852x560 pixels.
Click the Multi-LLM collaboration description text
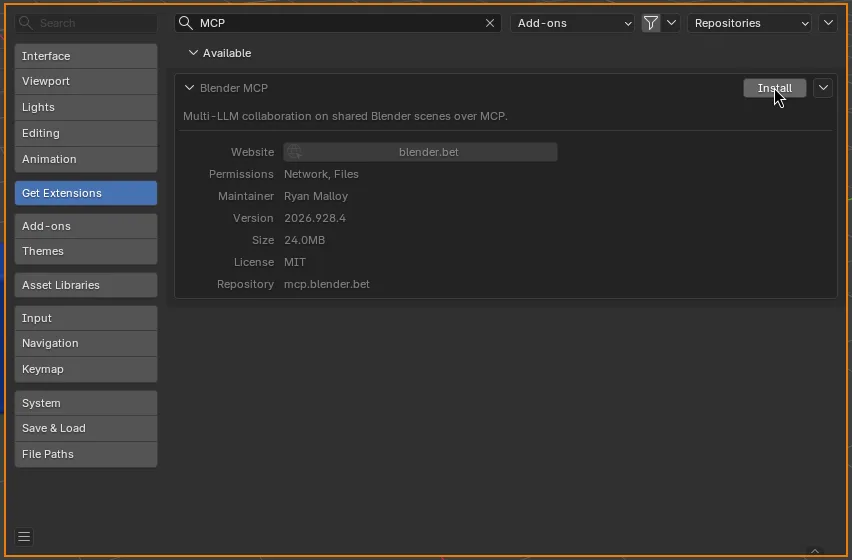(x=345, y=116)
